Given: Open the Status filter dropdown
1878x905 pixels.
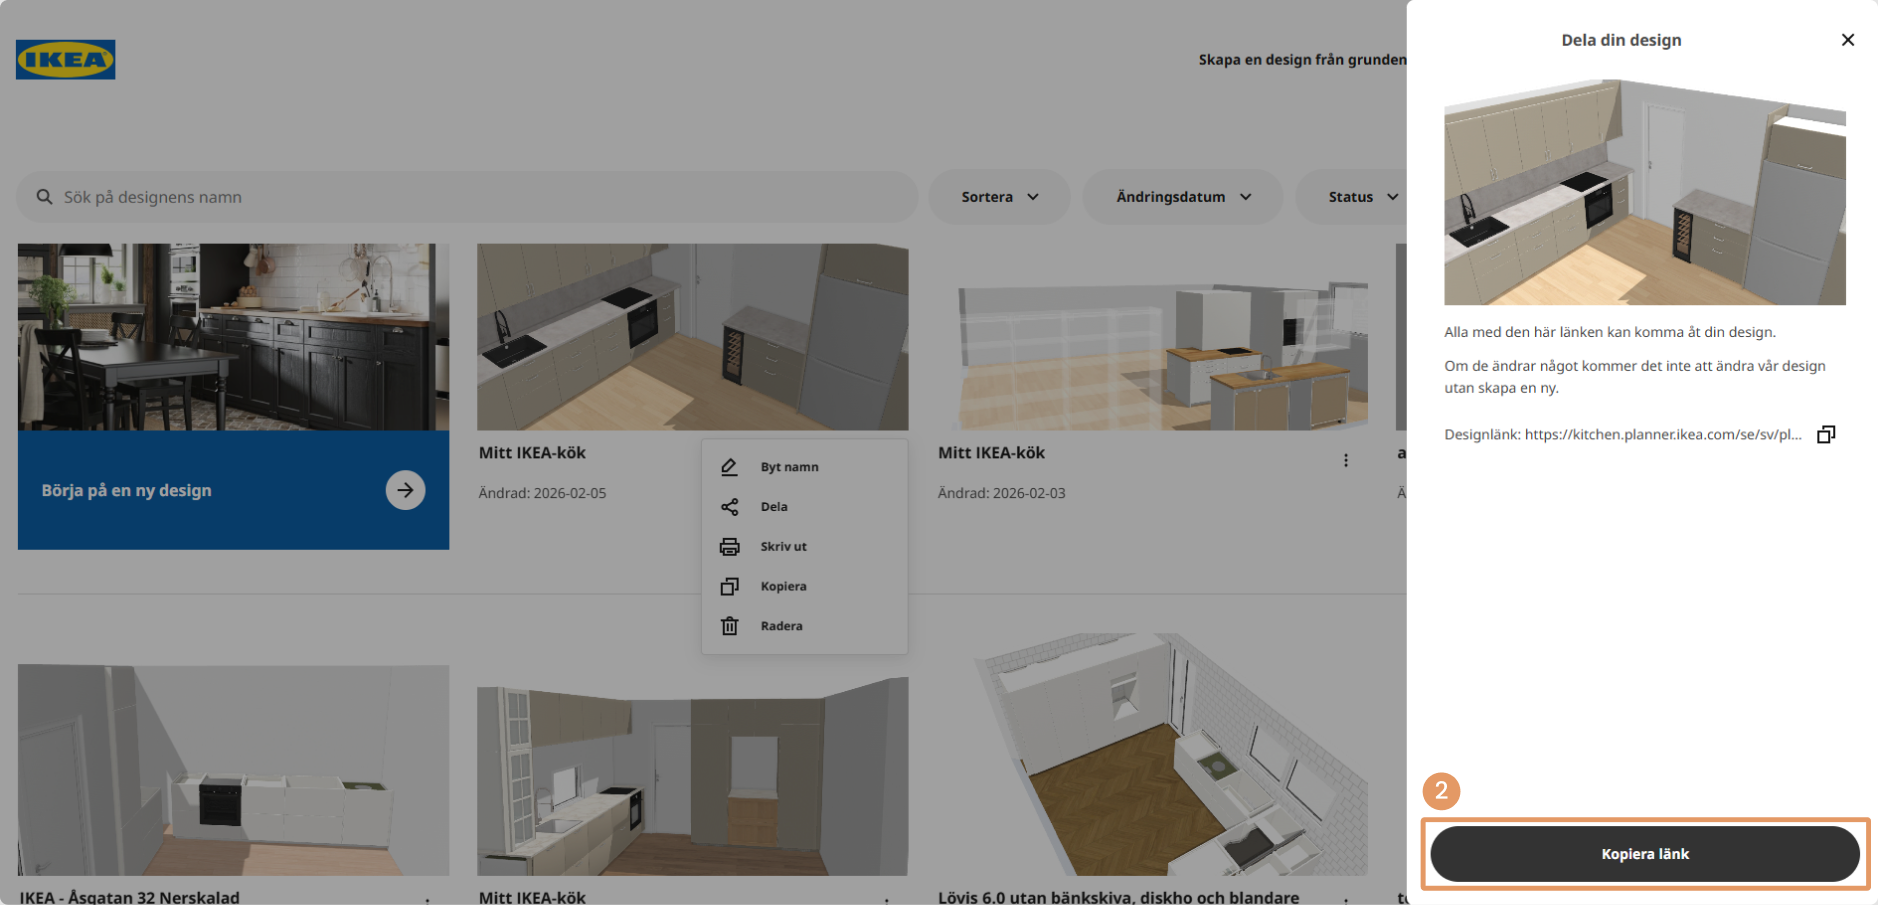Looking at the screenshot, I should [x=1352, y=197].
